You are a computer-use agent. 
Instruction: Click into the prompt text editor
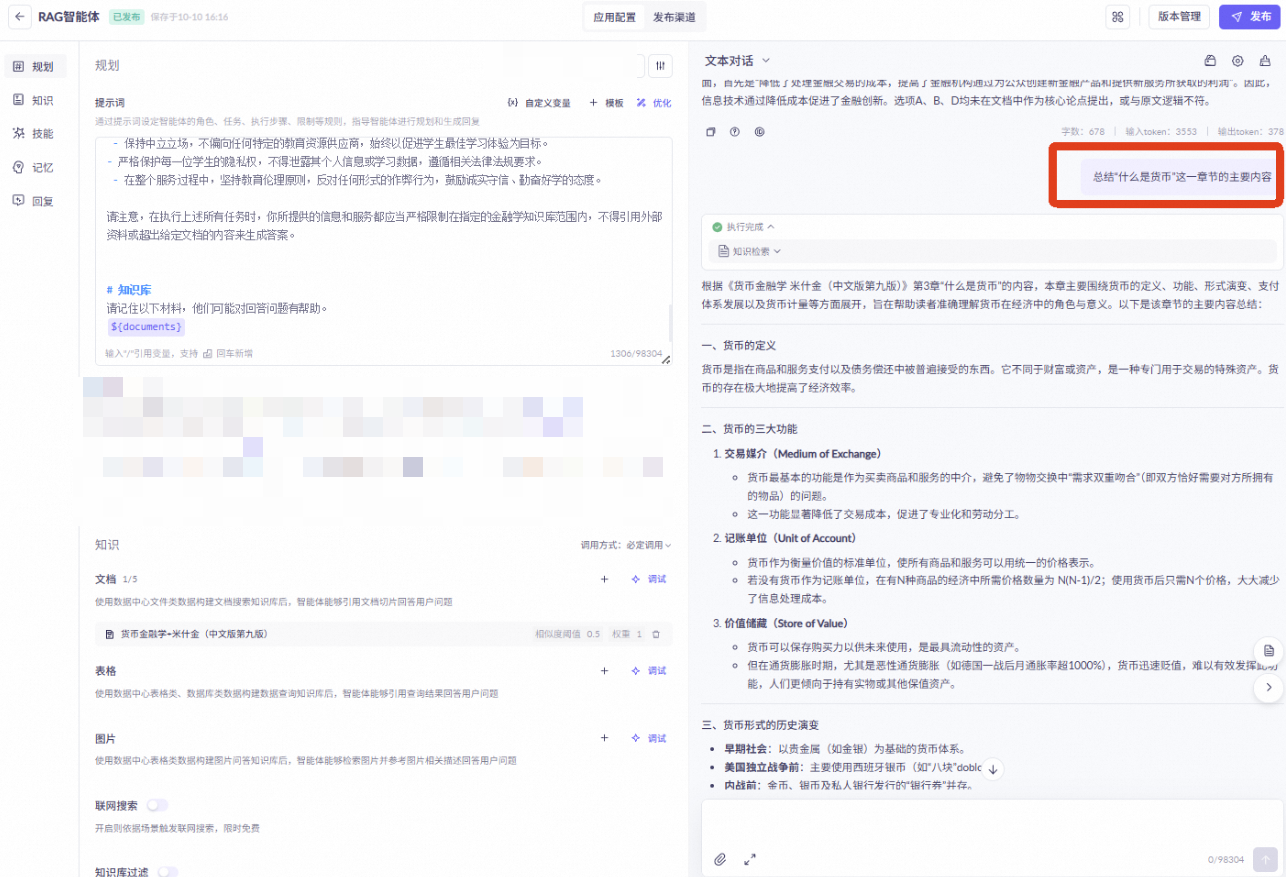point(384,250)
